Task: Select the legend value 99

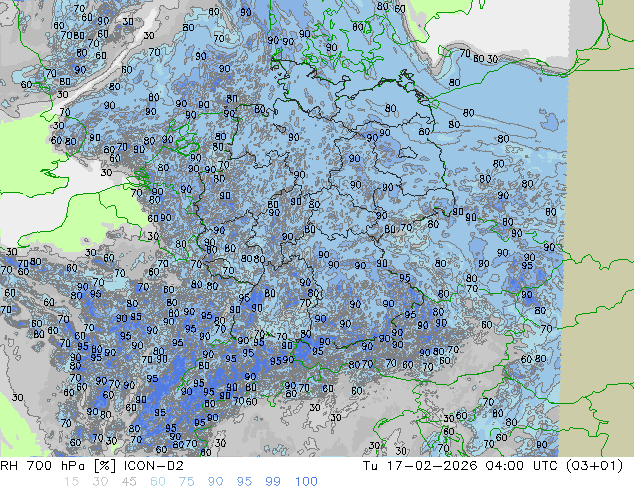Action: 273,482
